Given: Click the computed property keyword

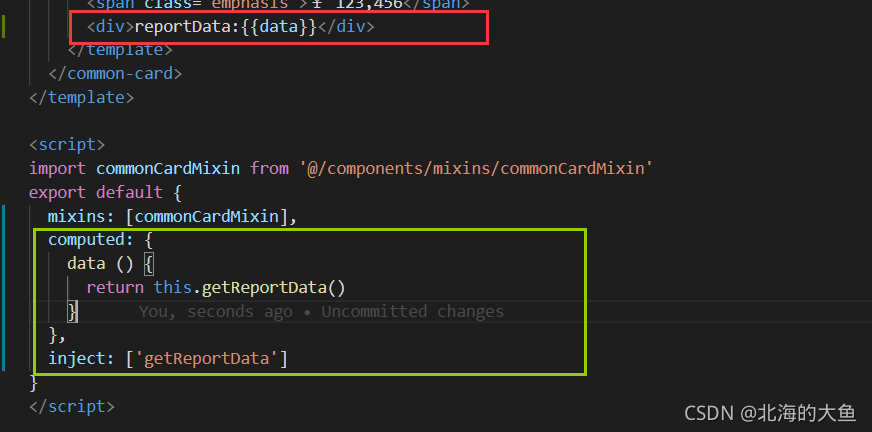Looking at the screenshot, I should tap(86, 240).
